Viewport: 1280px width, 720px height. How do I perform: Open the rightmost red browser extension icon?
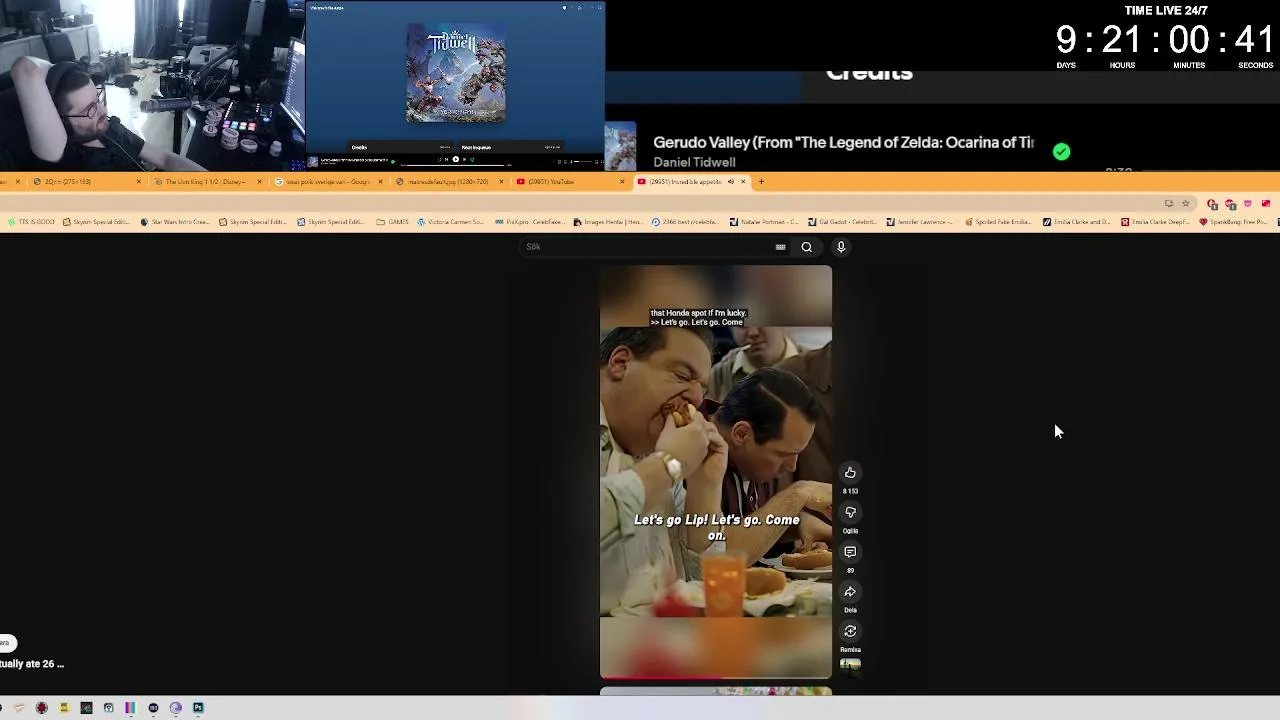pyautogui.click(x=1265, y=204)
